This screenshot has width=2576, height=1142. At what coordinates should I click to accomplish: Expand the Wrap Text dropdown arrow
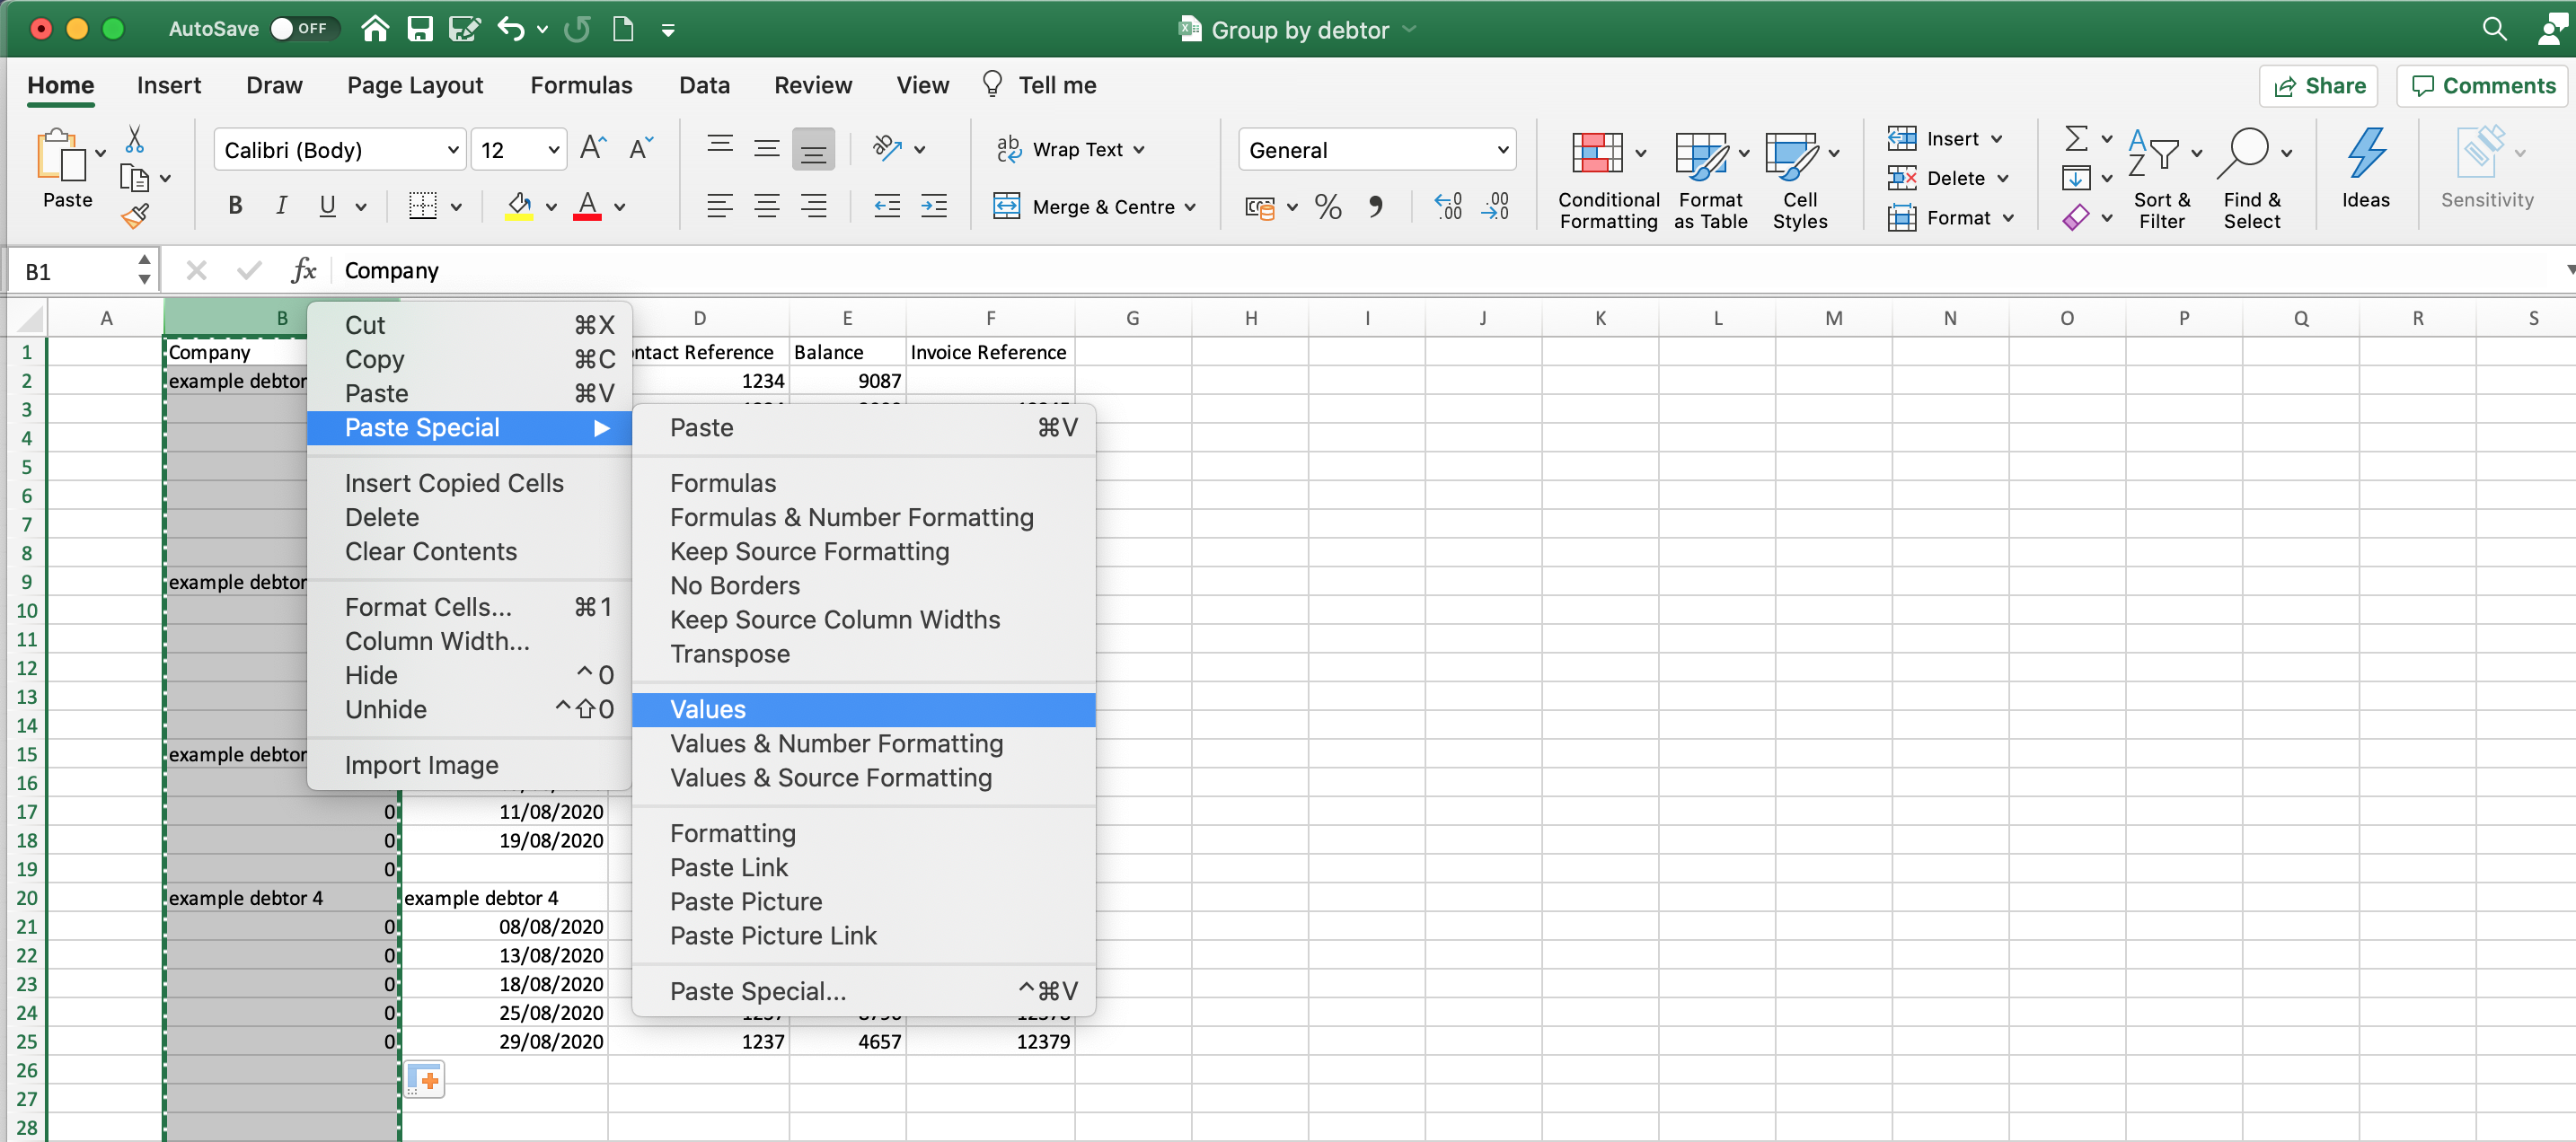click(x=1139, y=150)
